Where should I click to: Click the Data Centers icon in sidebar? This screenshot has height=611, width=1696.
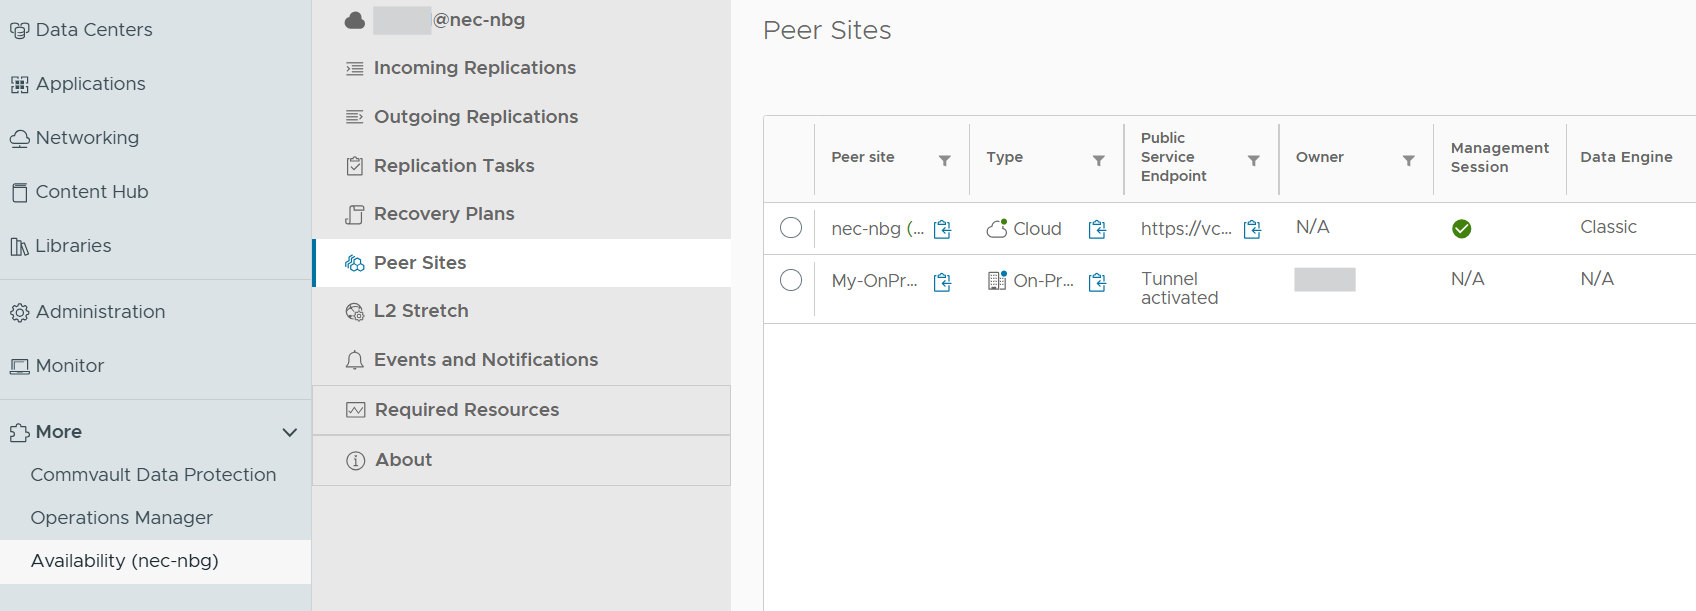(x=19, y=31)
